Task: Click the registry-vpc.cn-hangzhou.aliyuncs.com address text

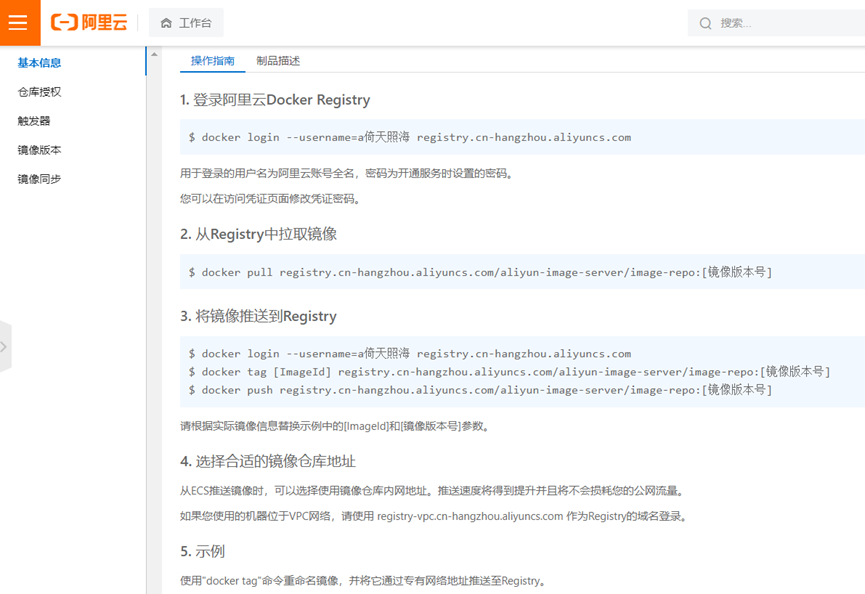Action: click(470, 516)
